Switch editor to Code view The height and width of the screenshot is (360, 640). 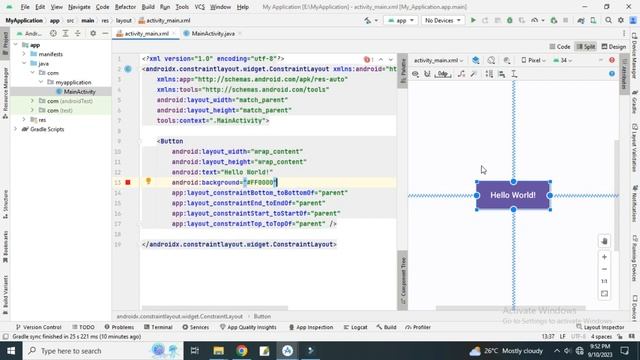(560, 47)
